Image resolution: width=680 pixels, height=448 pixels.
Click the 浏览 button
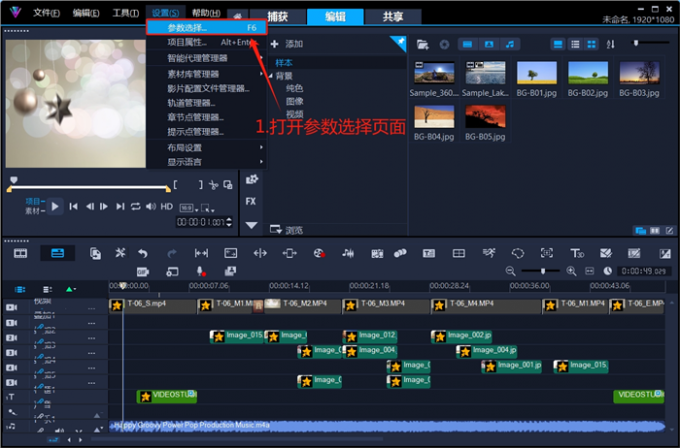(x=287, y=230)
